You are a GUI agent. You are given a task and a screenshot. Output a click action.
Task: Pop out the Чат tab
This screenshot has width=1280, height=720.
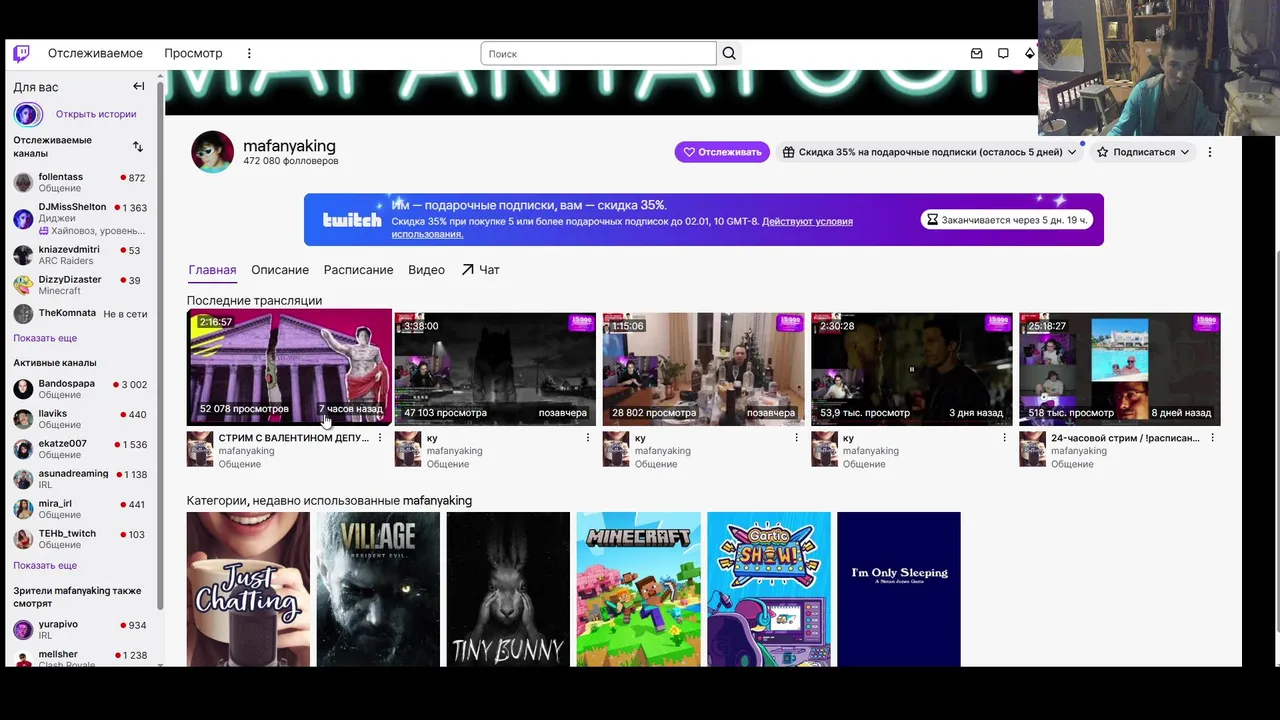click(x=480, y=270)
